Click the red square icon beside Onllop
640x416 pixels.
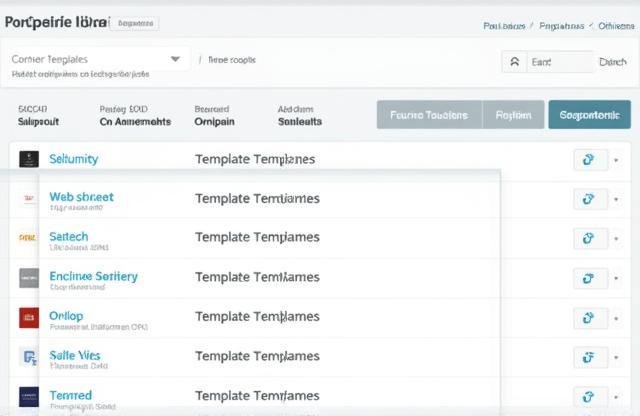(x=28, y=317)
